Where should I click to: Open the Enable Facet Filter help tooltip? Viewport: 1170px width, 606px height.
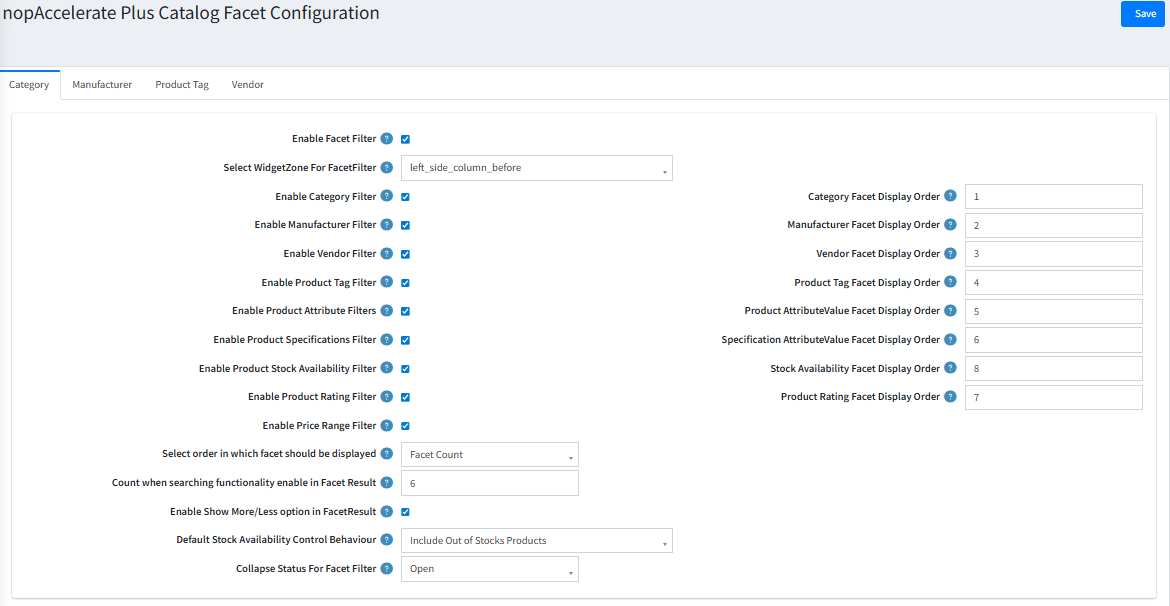click(x=386, y=139)
